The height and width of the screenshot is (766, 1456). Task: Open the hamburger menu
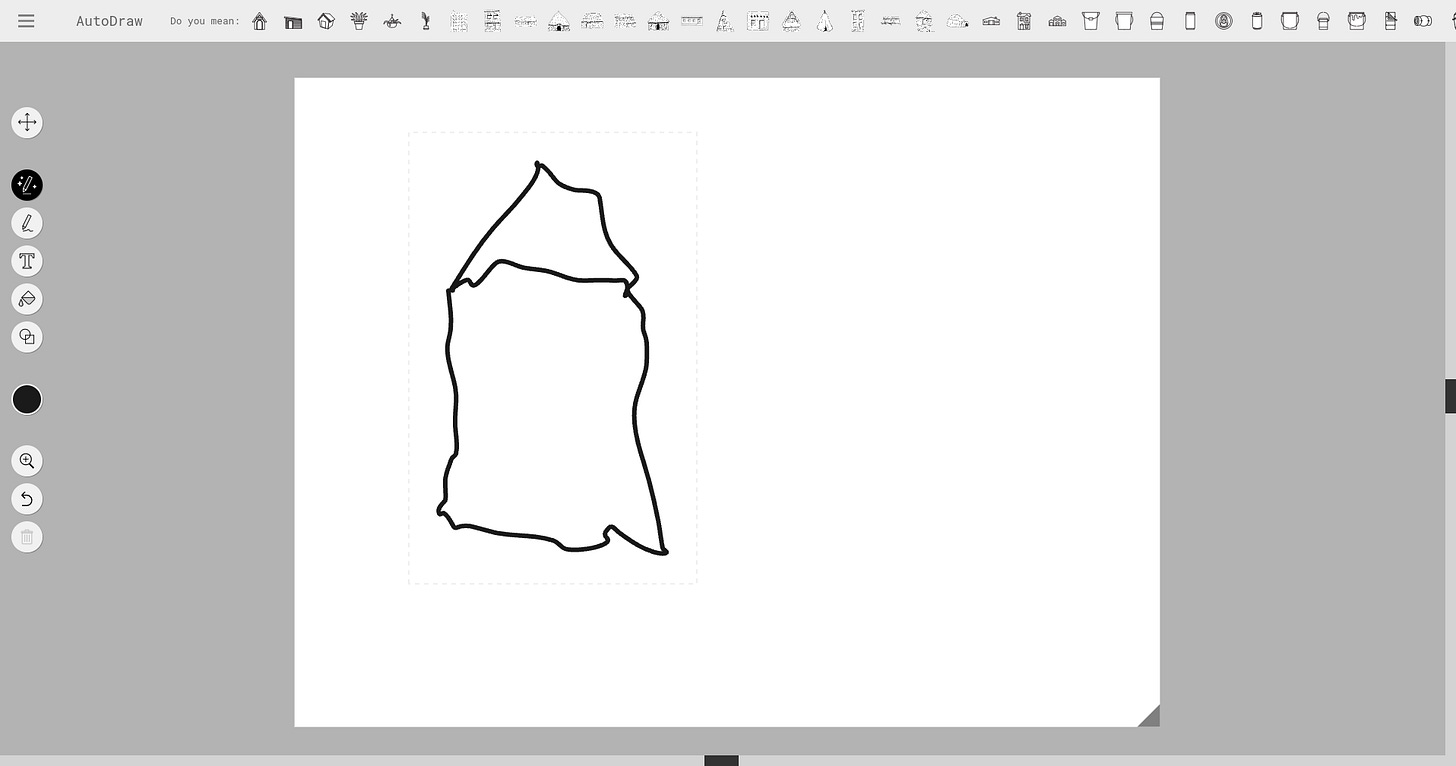[x=26, y=20]
